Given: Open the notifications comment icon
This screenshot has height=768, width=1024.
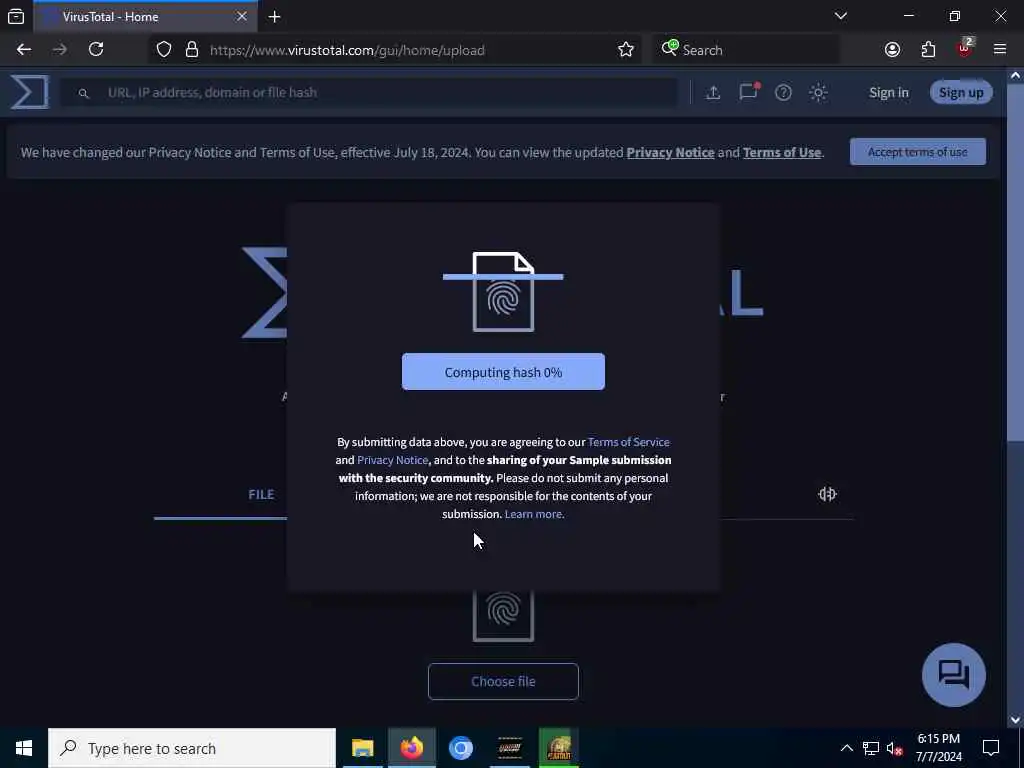Looking at the screenshot, I should click(x=748, y=92).
